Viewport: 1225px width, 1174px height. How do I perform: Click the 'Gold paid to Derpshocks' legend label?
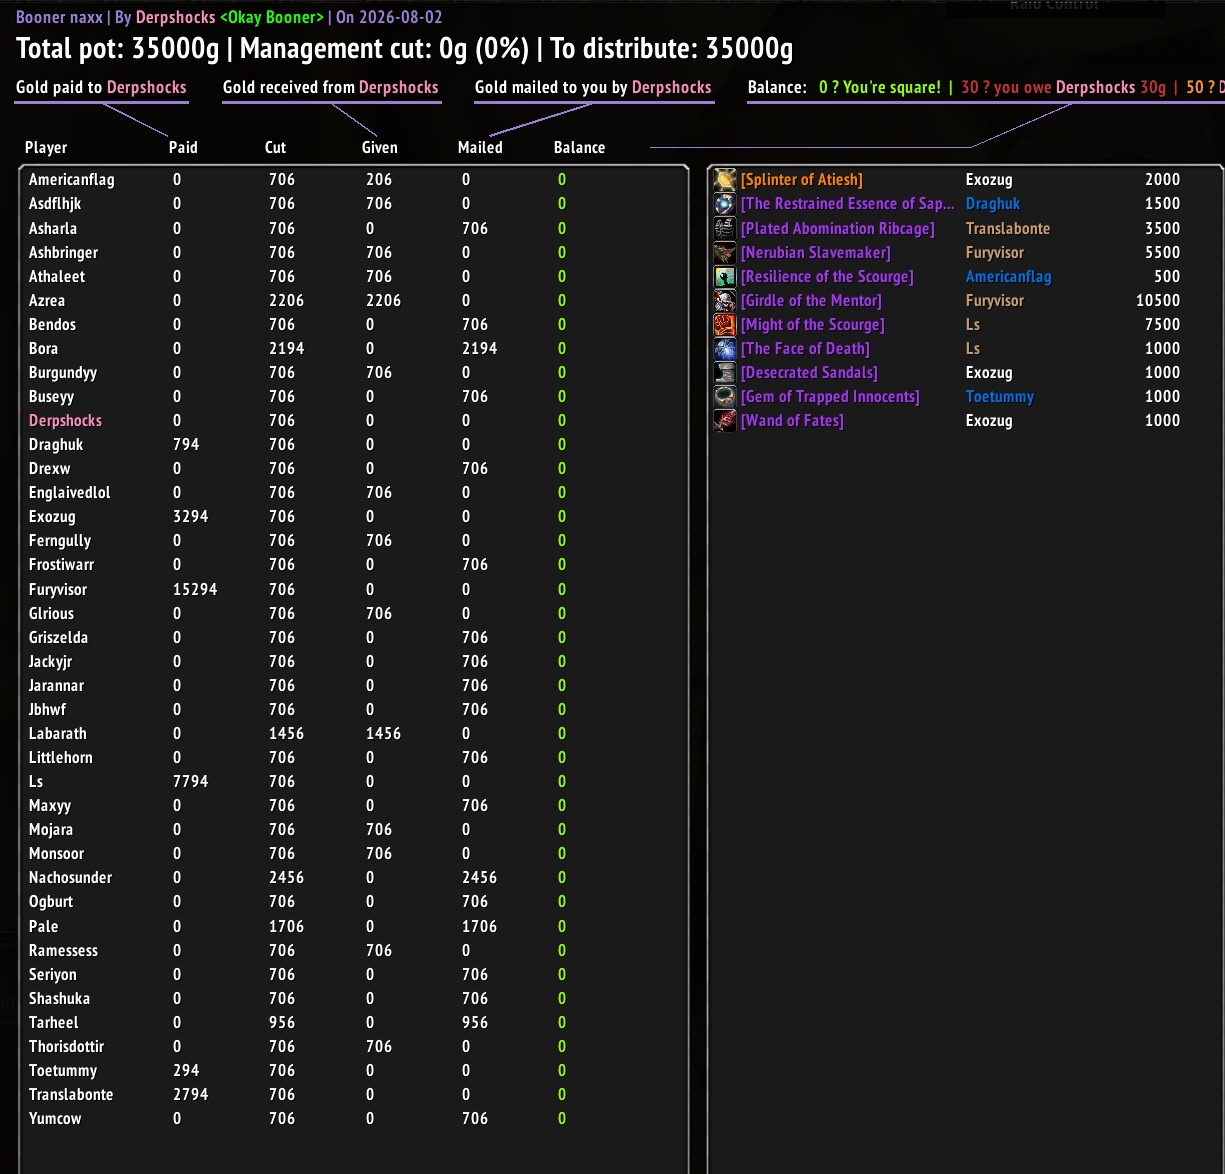[x=101, y=87]
